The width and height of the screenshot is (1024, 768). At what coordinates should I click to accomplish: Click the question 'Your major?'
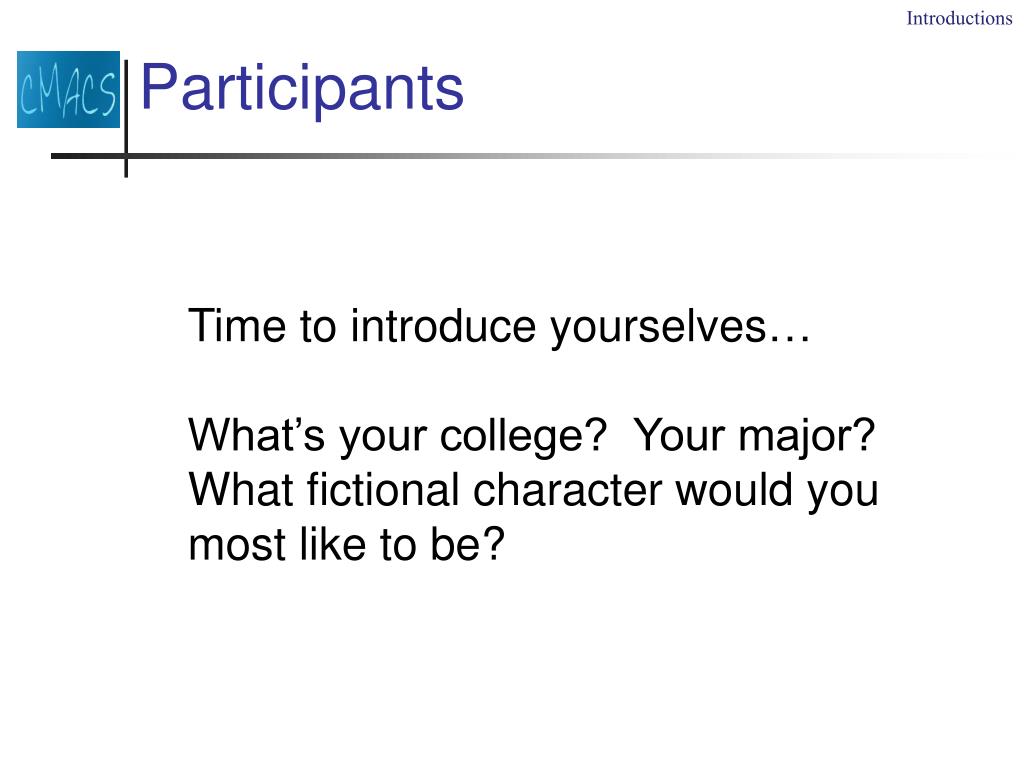point(755,436)
